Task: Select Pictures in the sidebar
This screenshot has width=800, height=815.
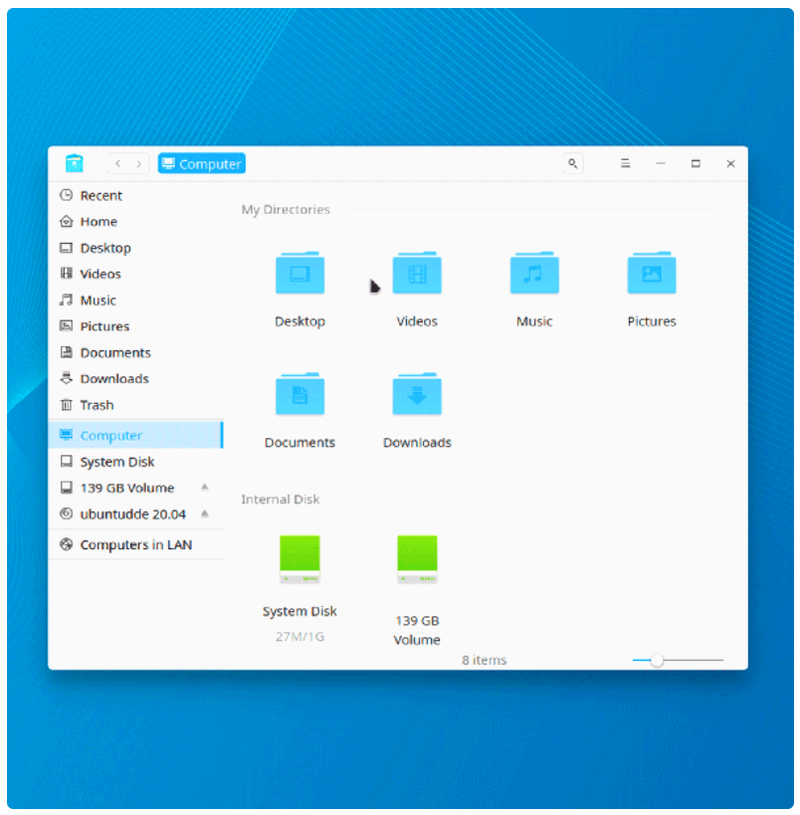Action: click(136, 326)
